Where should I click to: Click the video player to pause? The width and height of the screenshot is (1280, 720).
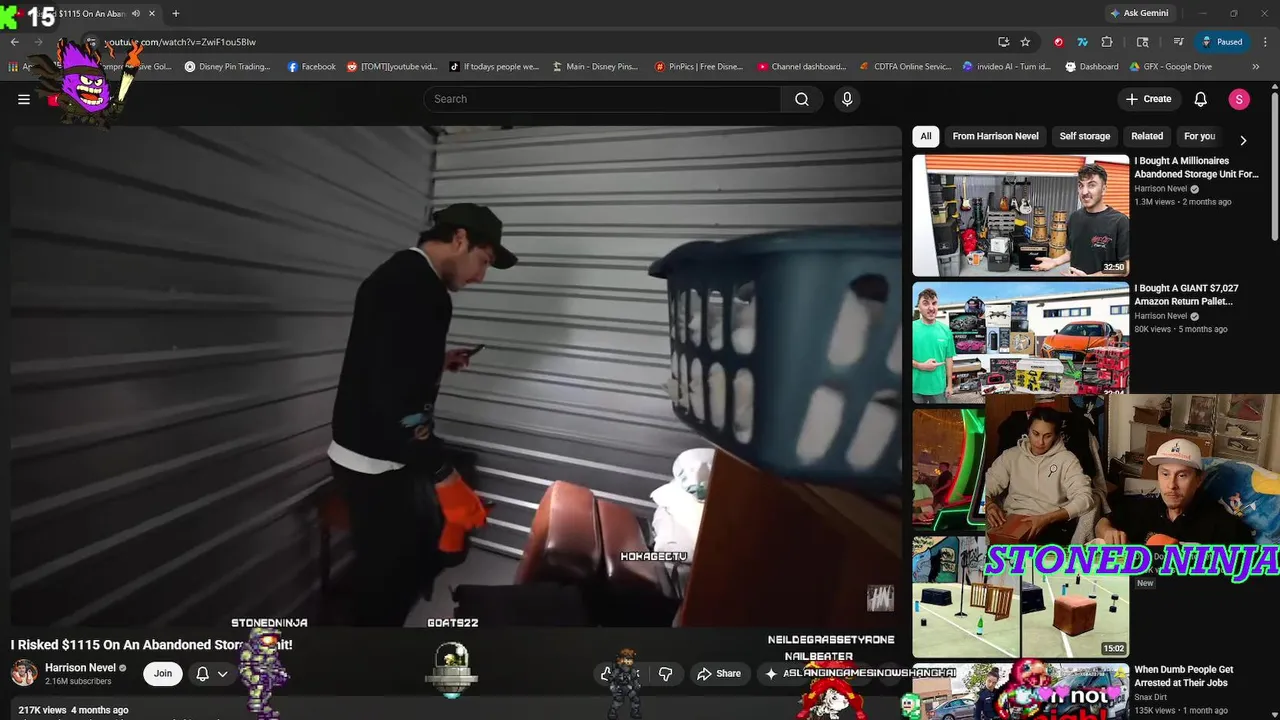coord(456,376)
